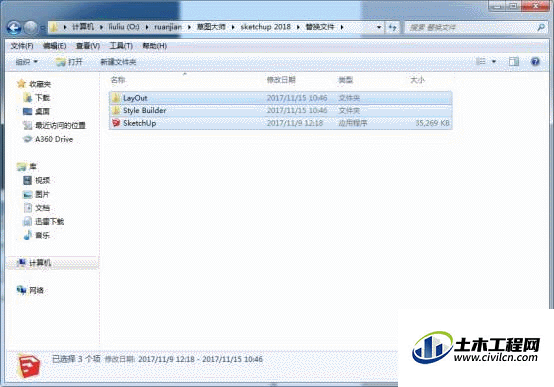The height and width of the screenshot is (387, 554).
Task: Click the ruanjian breadcrumb
Action: pyautogui.click(x=168, y=27)
